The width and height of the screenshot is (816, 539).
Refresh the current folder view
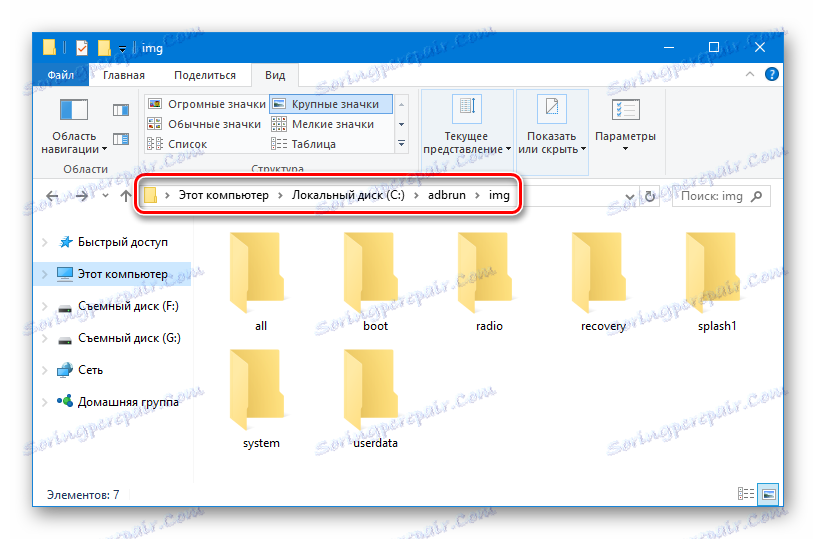click(x=649, y=196)
